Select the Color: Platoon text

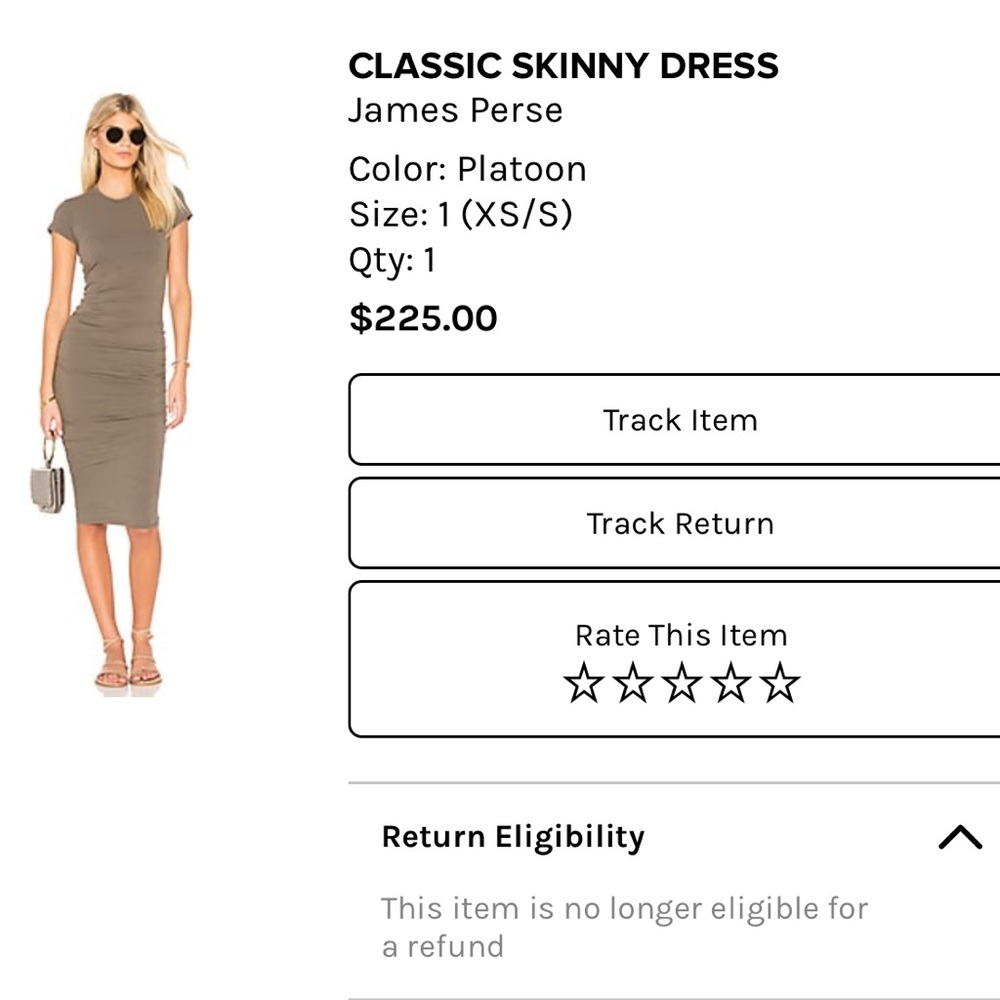(x=467, y=168)
